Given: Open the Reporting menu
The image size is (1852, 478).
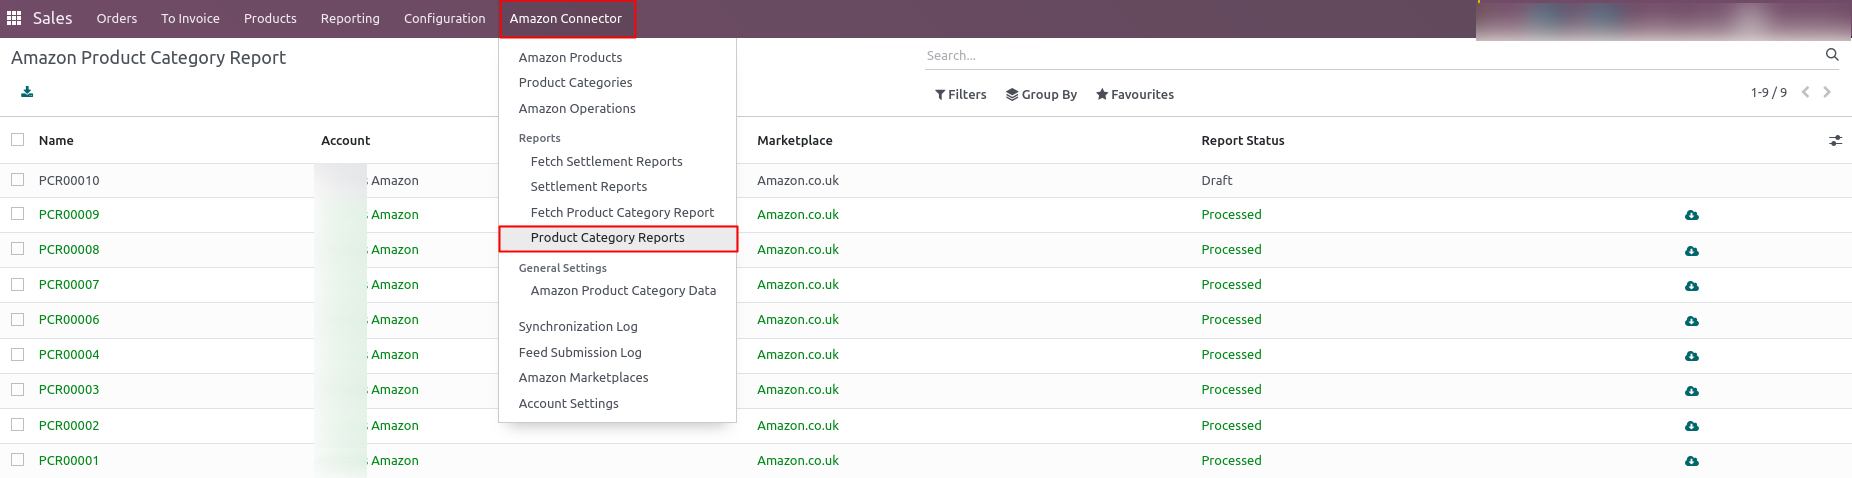Looking at the screenshot, I should [x=350, y=18].
